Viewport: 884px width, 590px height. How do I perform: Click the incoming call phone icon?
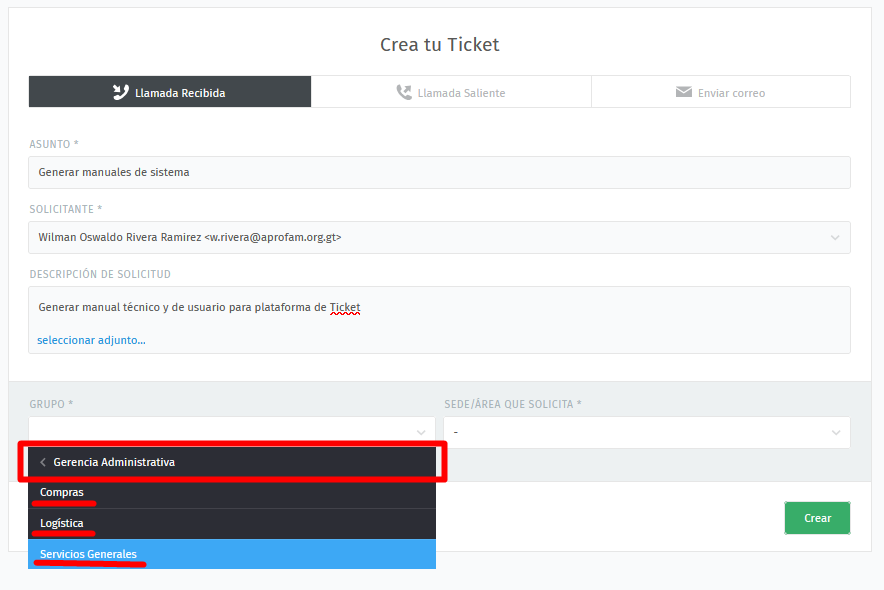tap(121, 92)
